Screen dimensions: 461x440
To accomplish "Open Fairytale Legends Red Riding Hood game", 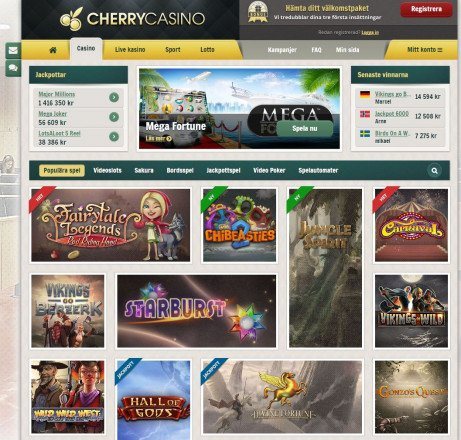I will click(111, 225).
